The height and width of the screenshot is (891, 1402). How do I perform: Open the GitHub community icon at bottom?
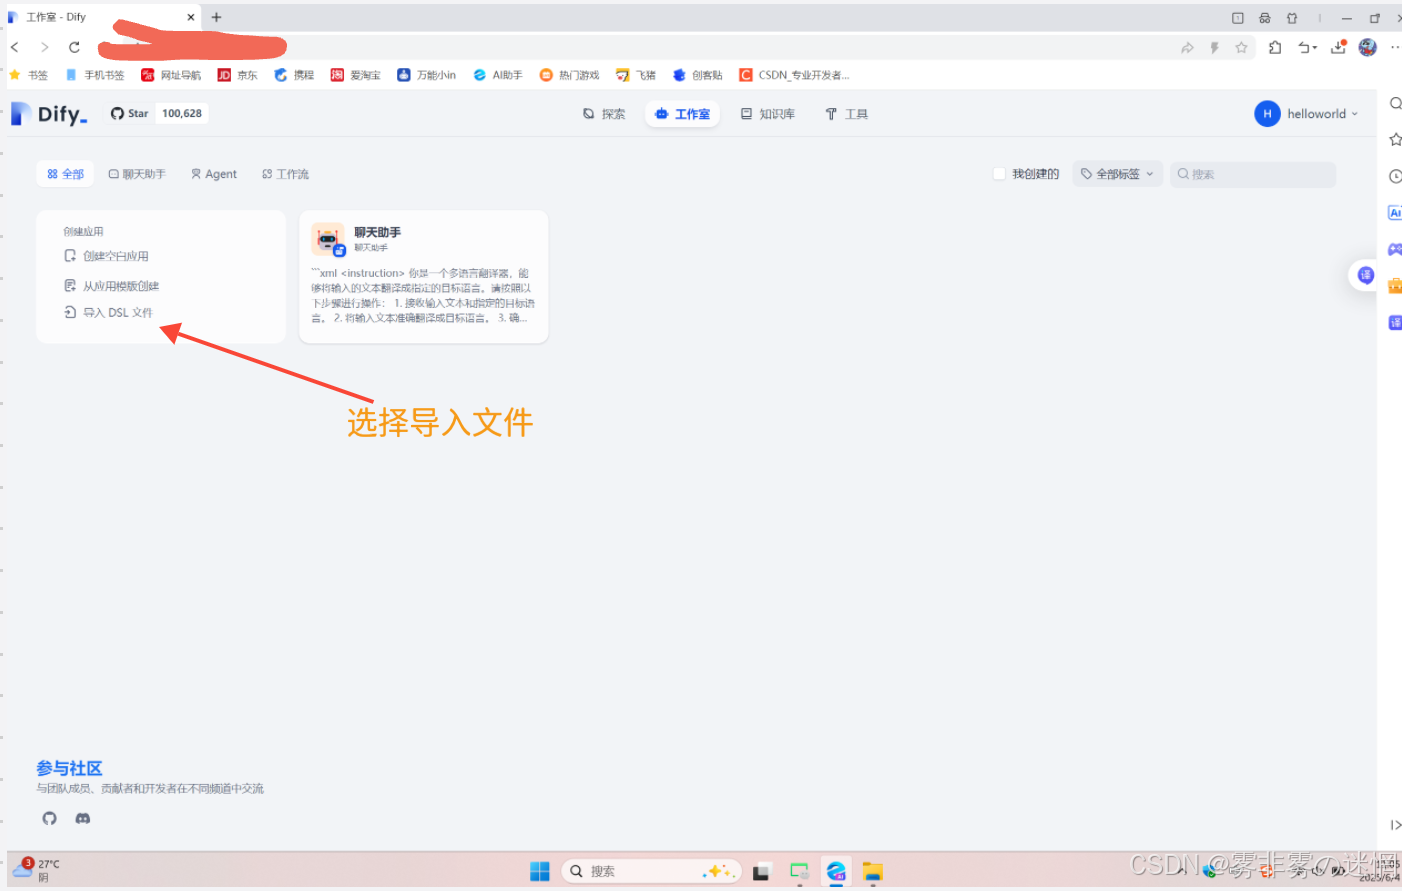click(x=50, y=818)
